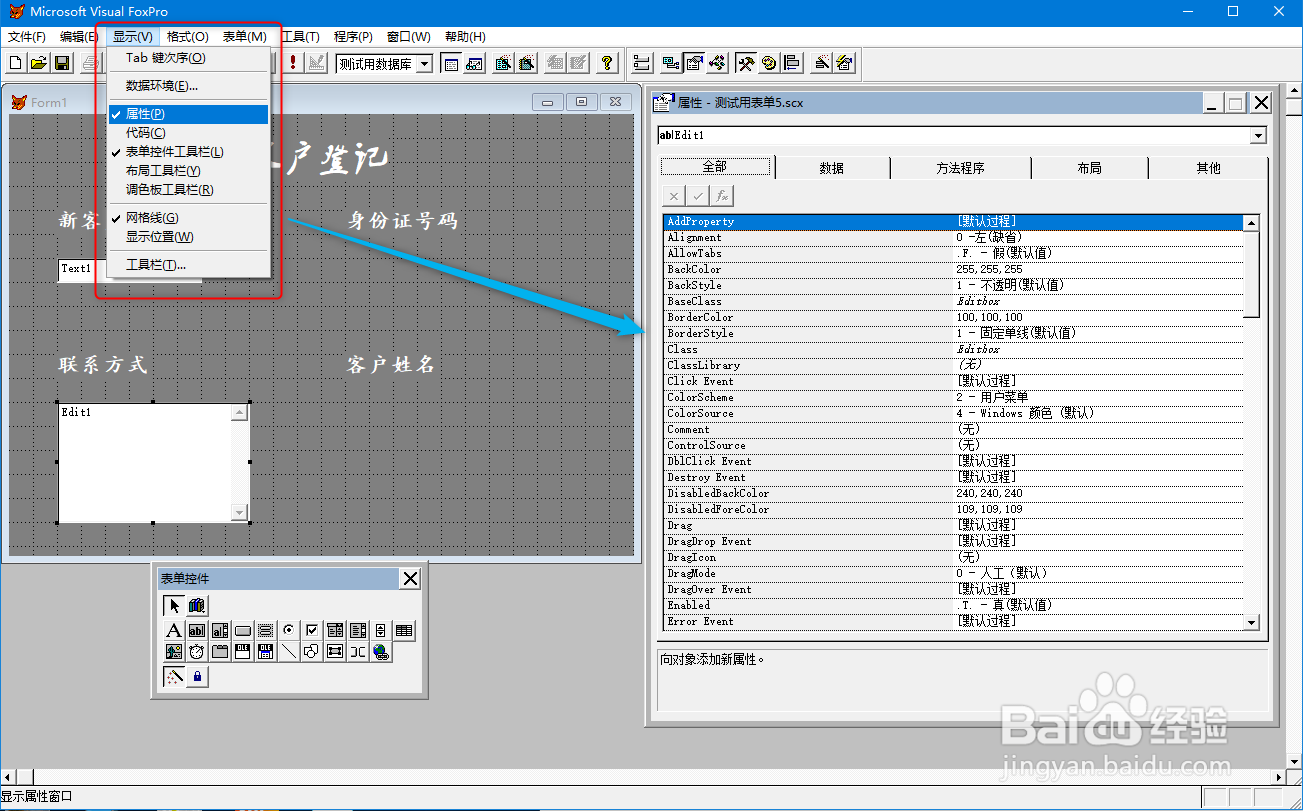The height and width of the screenshot is (811, 1303).
Task: Open the 文件(F) menu
Action: click(x=27, y=37)
